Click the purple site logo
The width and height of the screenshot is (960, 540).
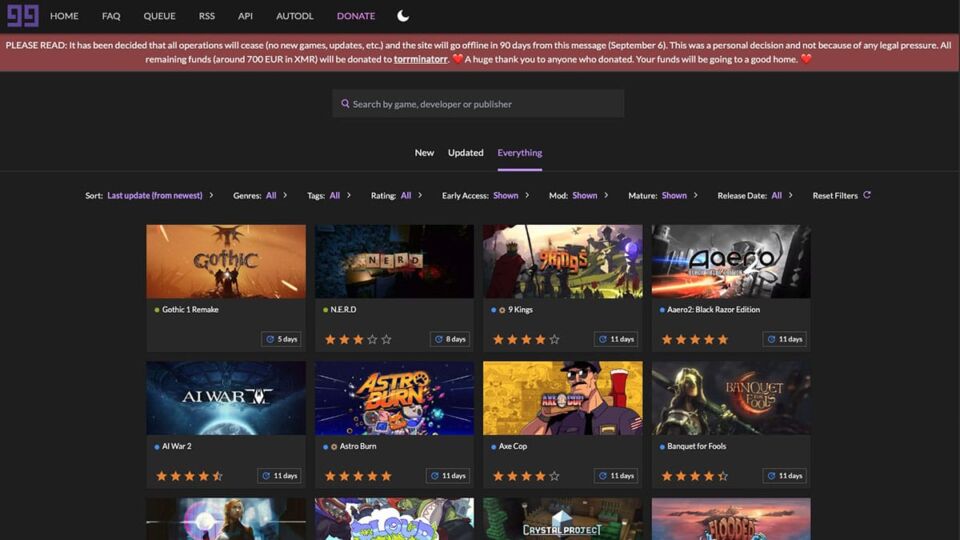(x=23, y=15)
